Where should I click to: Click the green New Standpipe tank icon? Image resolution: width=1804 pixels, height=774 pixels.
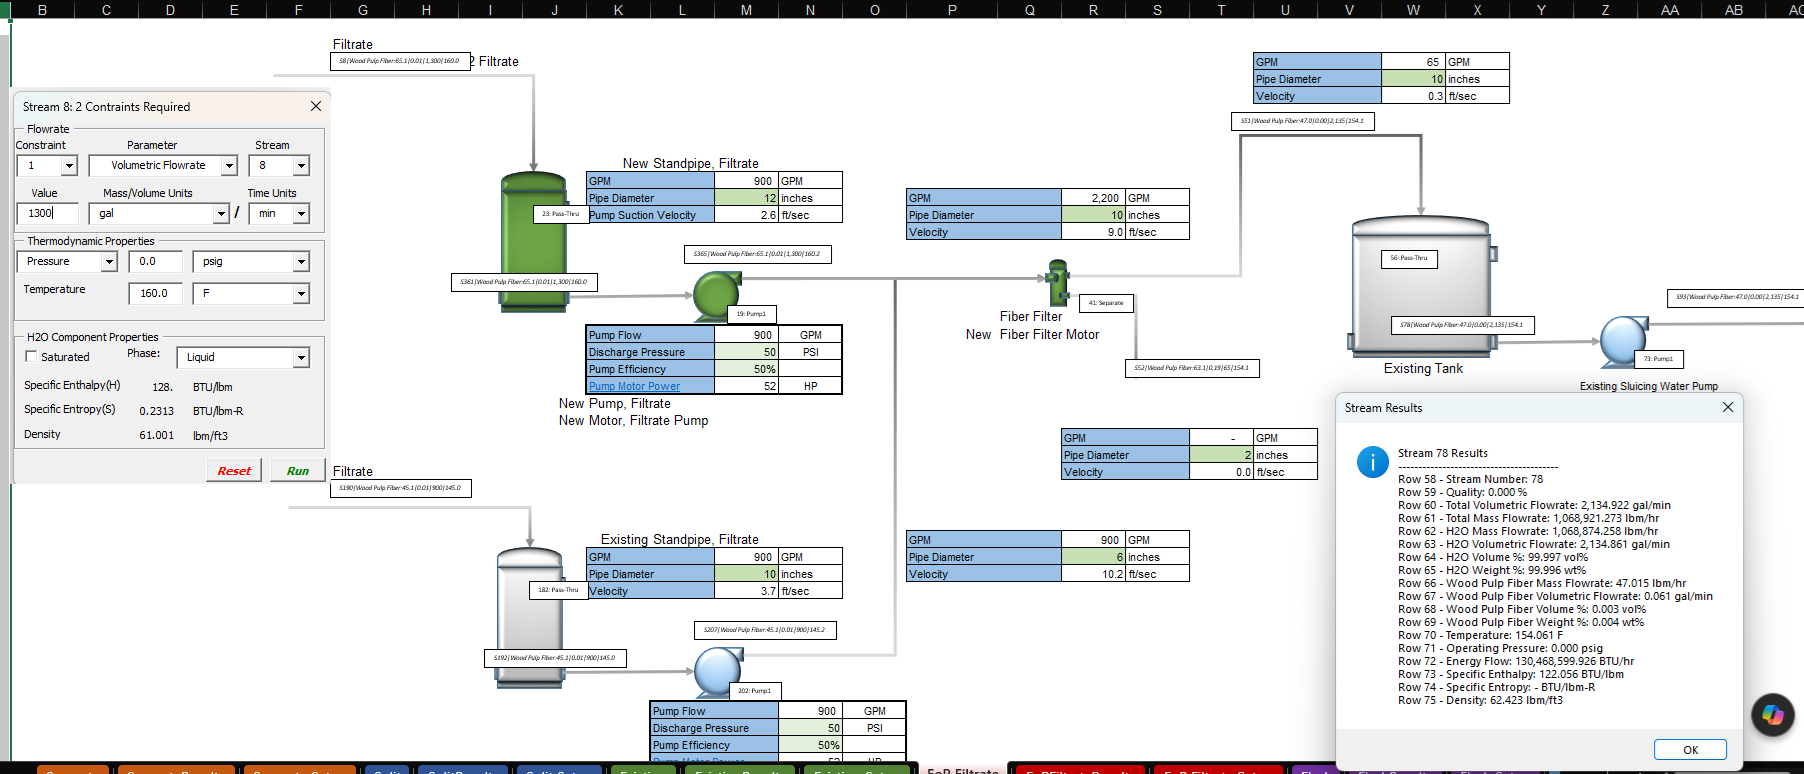click(x=533, y=242)
